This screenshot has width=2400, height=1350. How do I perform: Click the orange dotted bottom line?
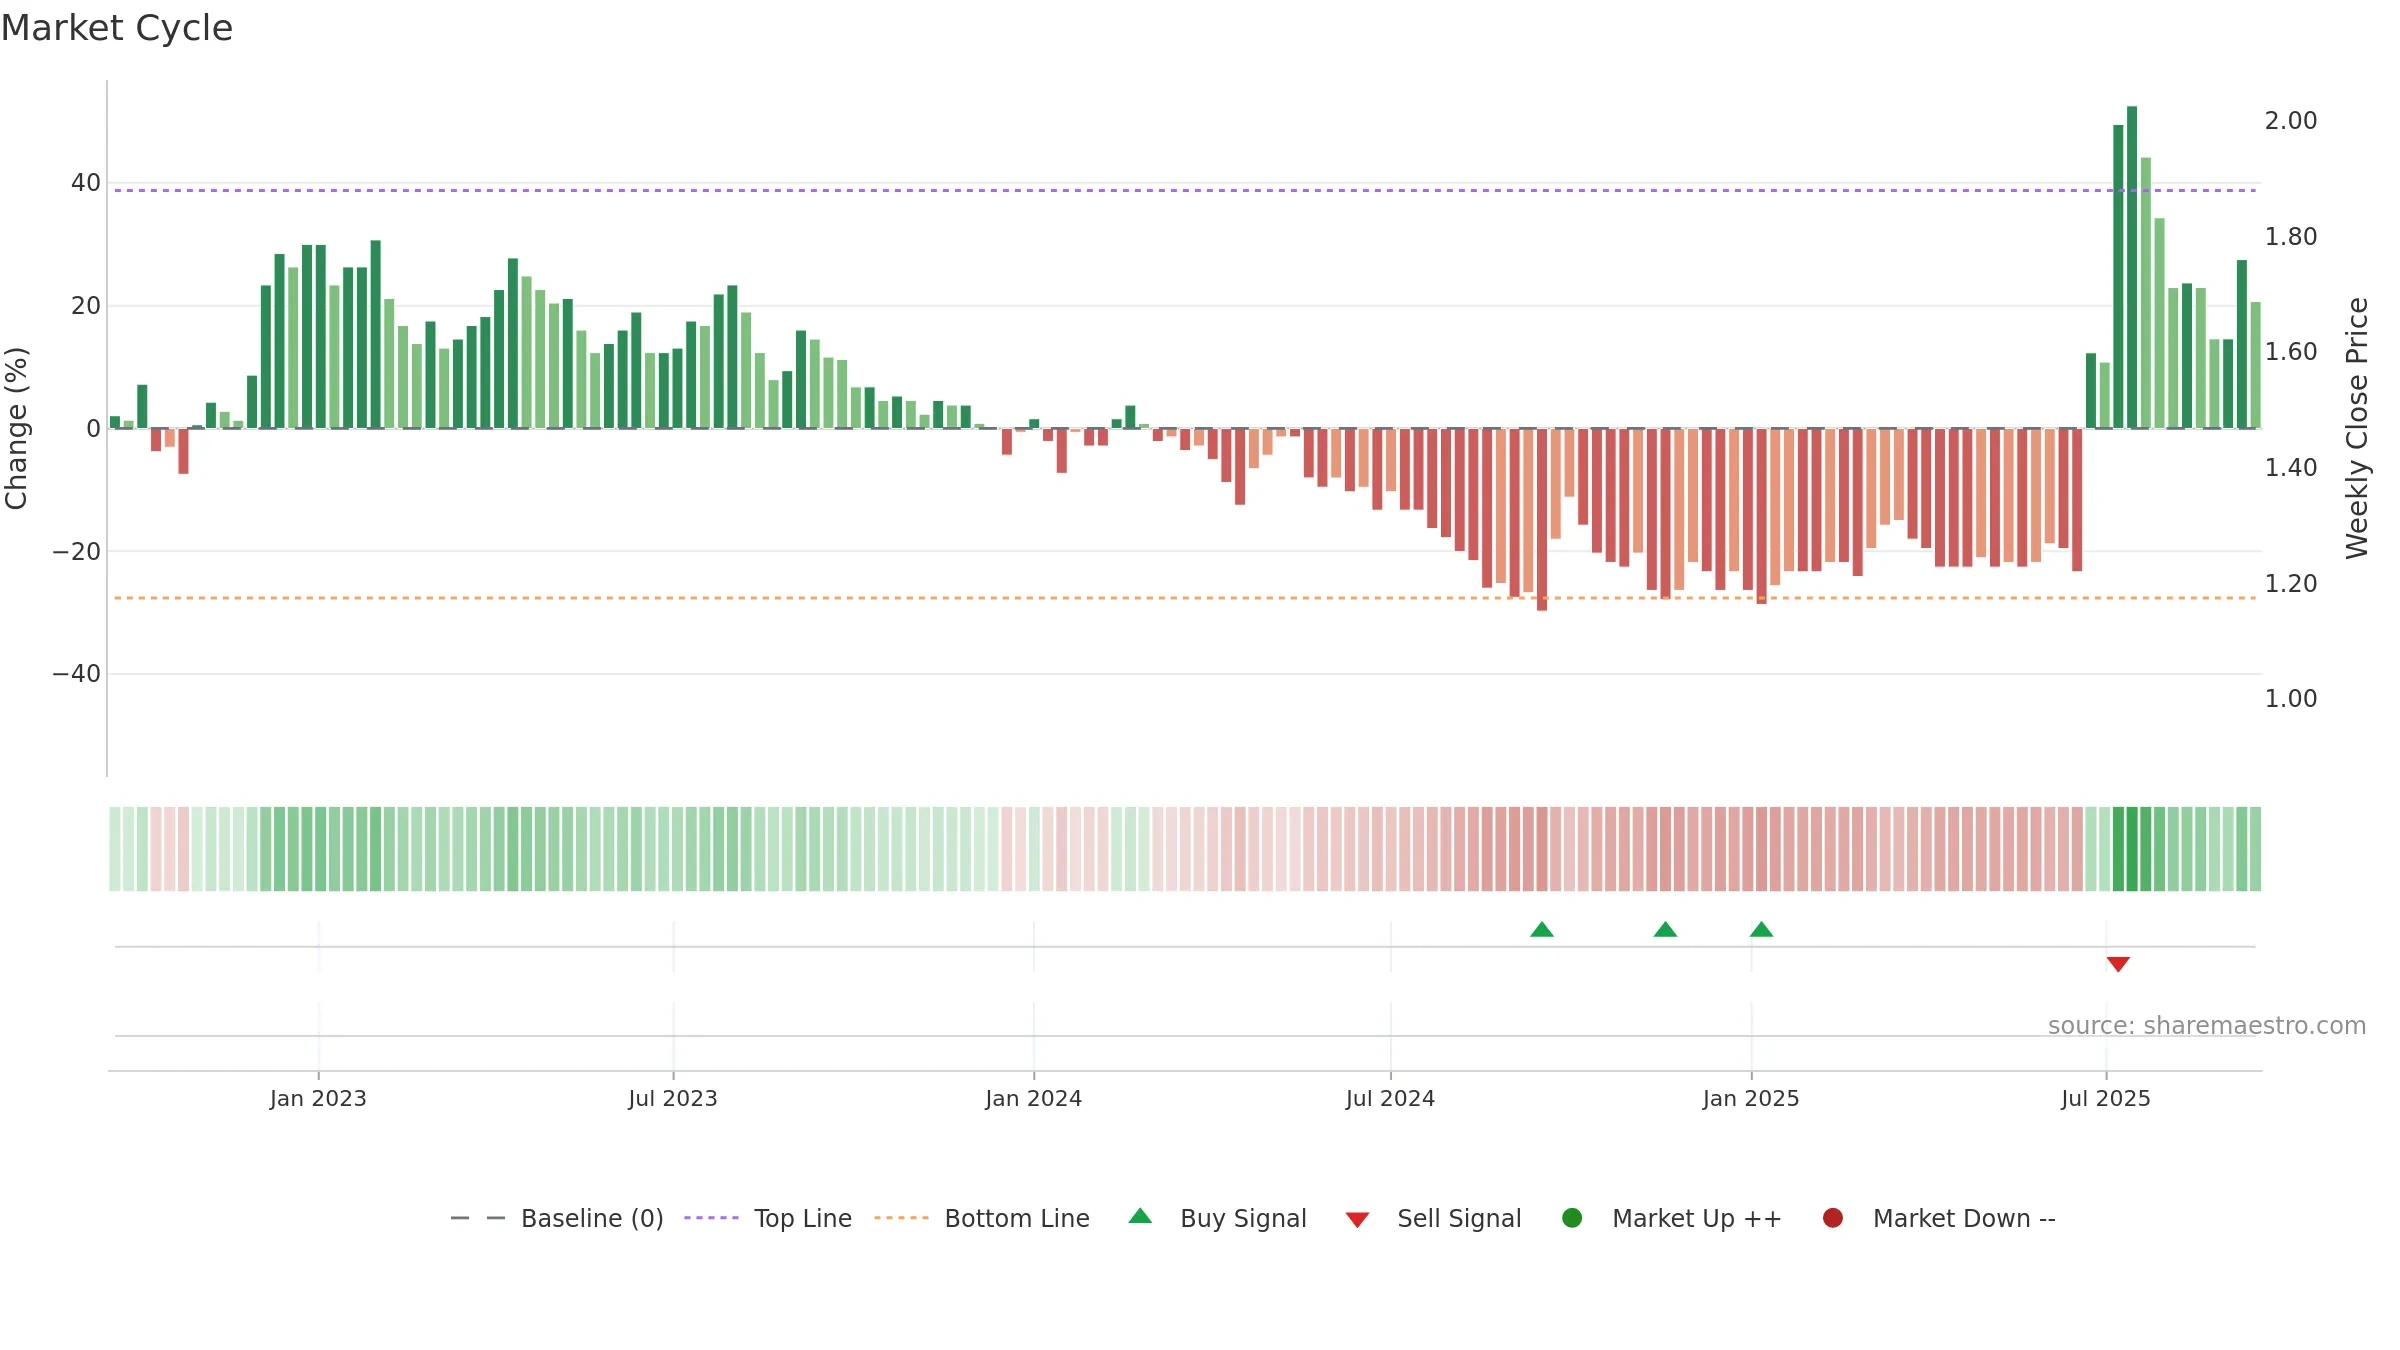[1185, 598]
